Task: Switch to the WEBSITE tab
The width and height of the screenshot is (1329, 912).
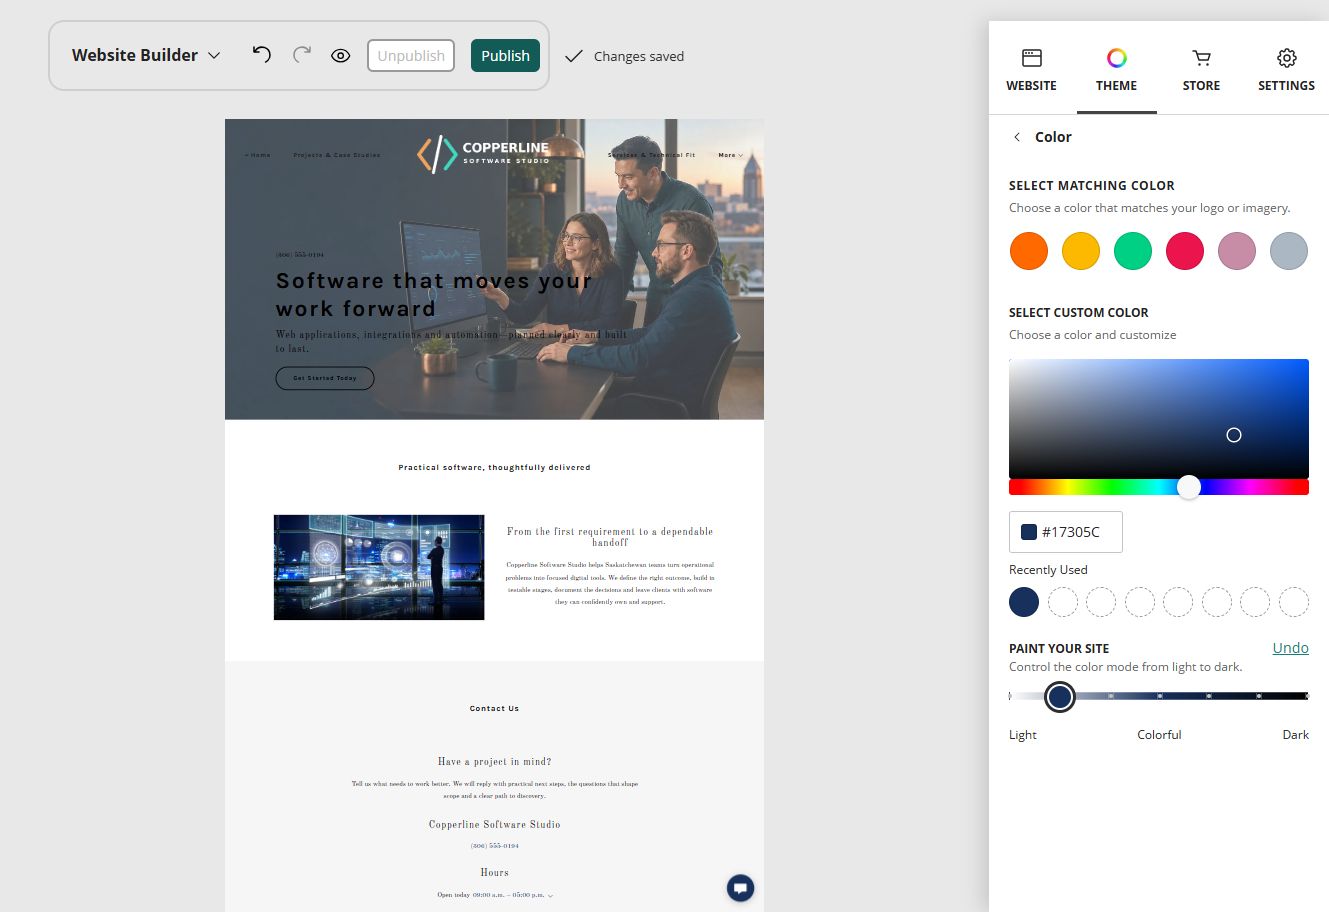Action: point(1031,70)
